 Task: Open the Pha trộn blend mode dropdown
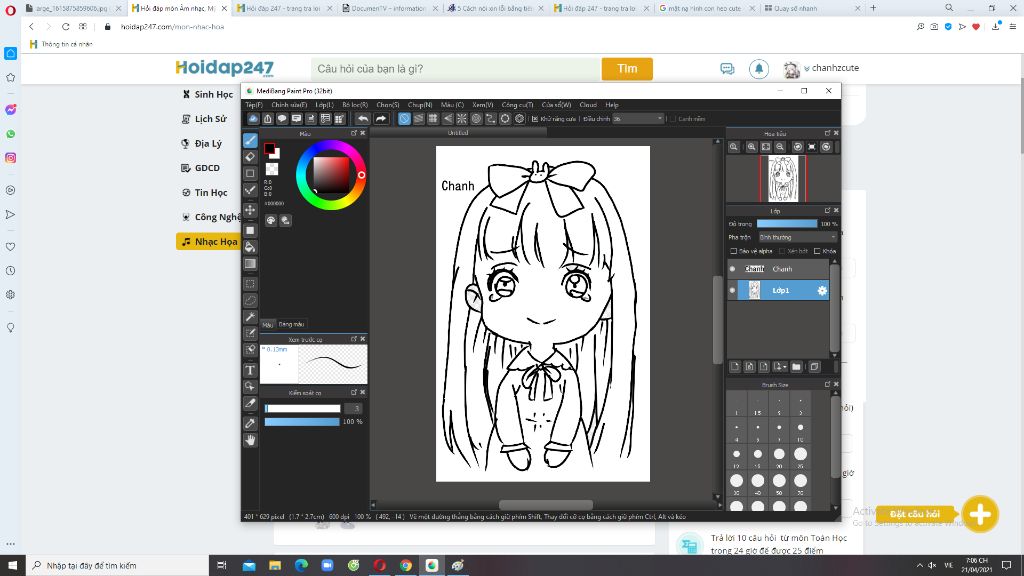(797, 237)
